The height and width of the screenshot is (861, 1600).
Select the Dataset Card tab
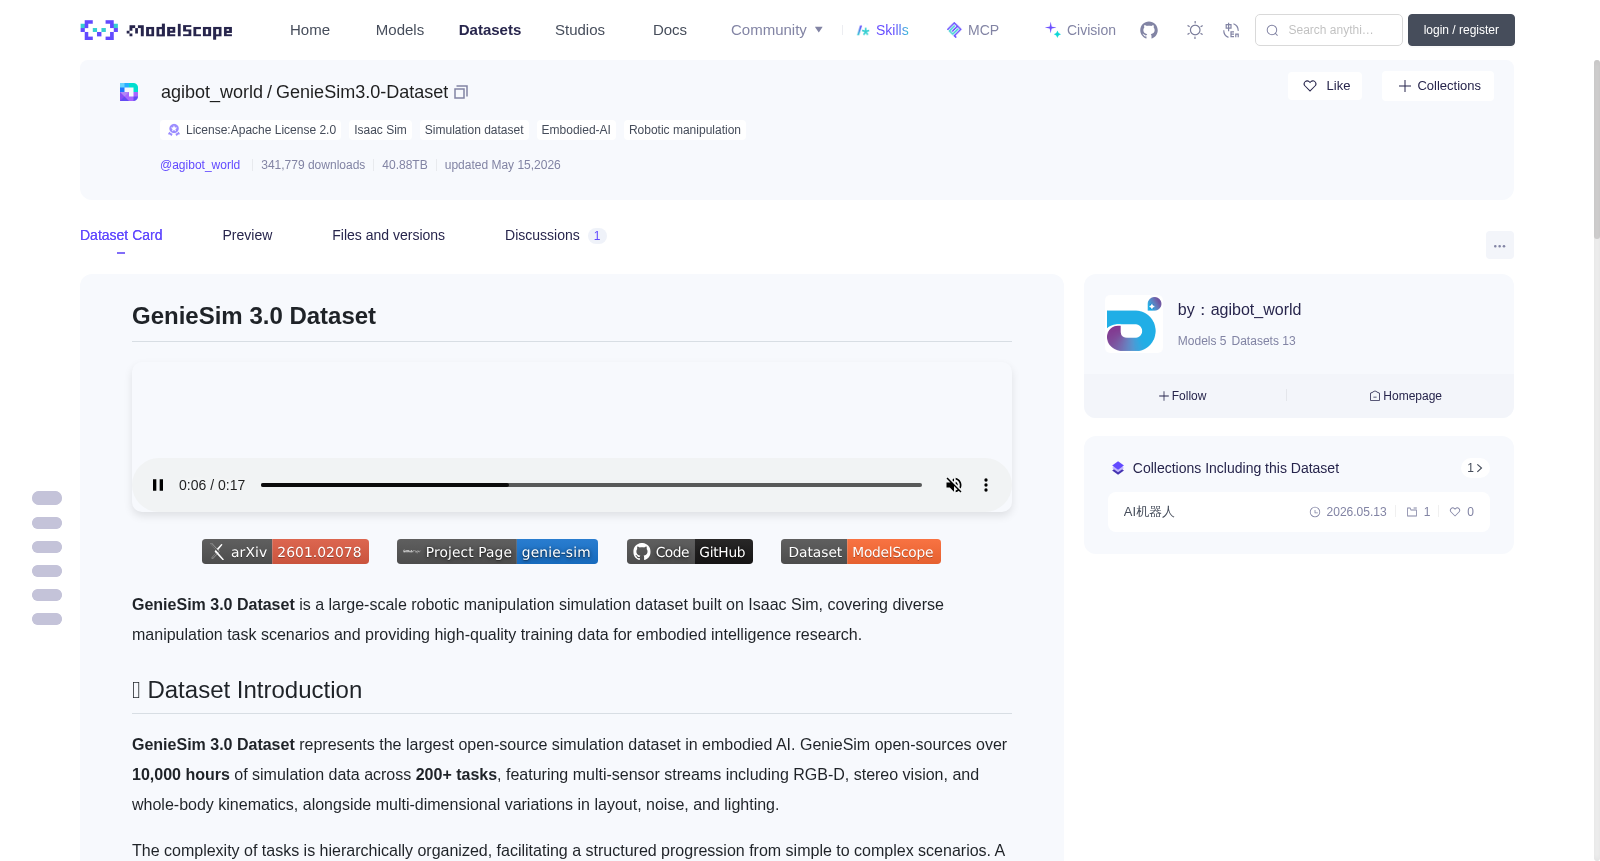point(121,235)
